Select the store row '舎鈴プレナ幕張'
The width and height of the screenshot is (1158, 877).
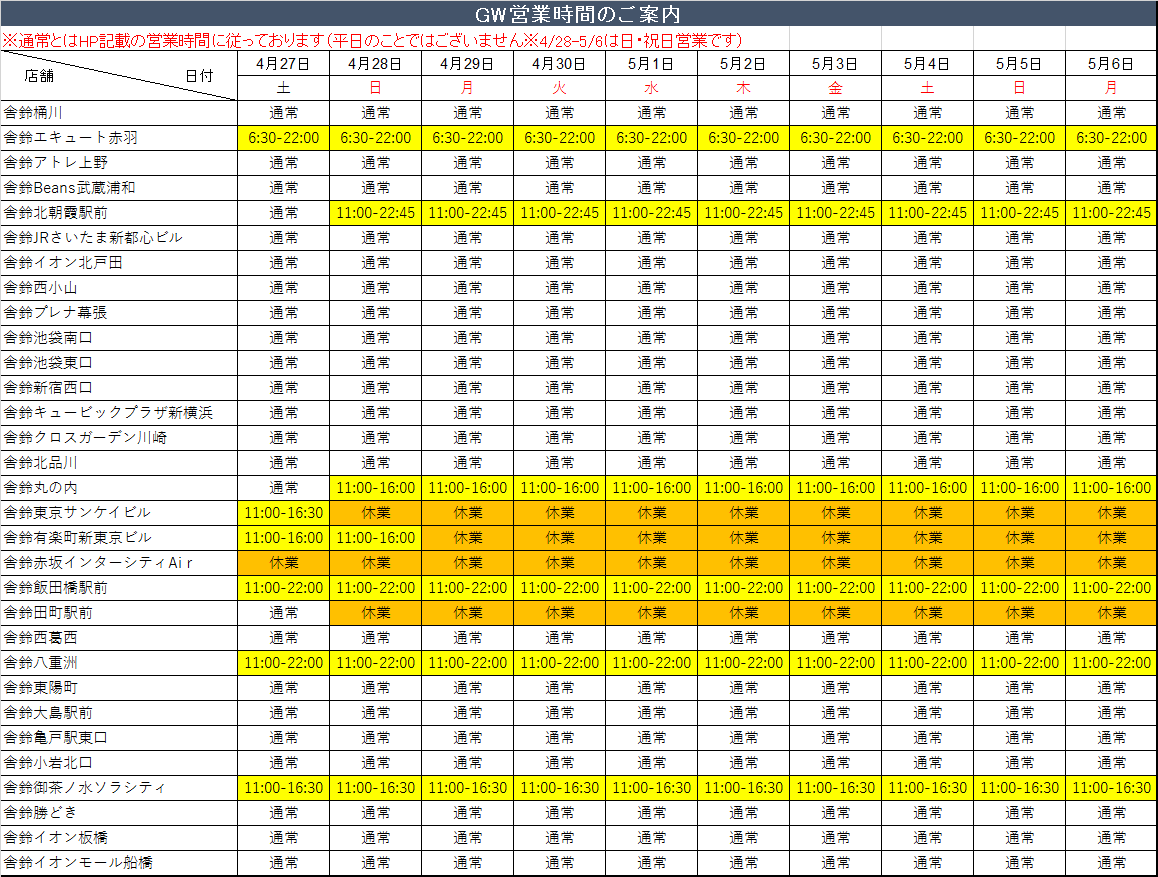(x=579, y=312)
